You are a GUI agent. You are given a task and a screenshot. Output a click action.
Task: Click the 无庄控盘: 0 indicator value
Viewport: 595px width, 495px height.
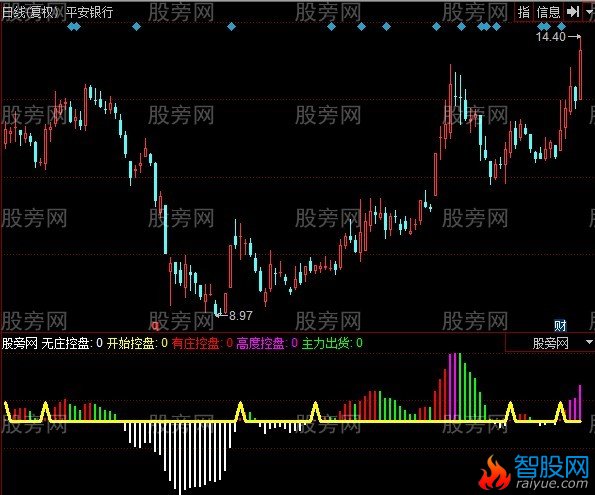[72, 343]
